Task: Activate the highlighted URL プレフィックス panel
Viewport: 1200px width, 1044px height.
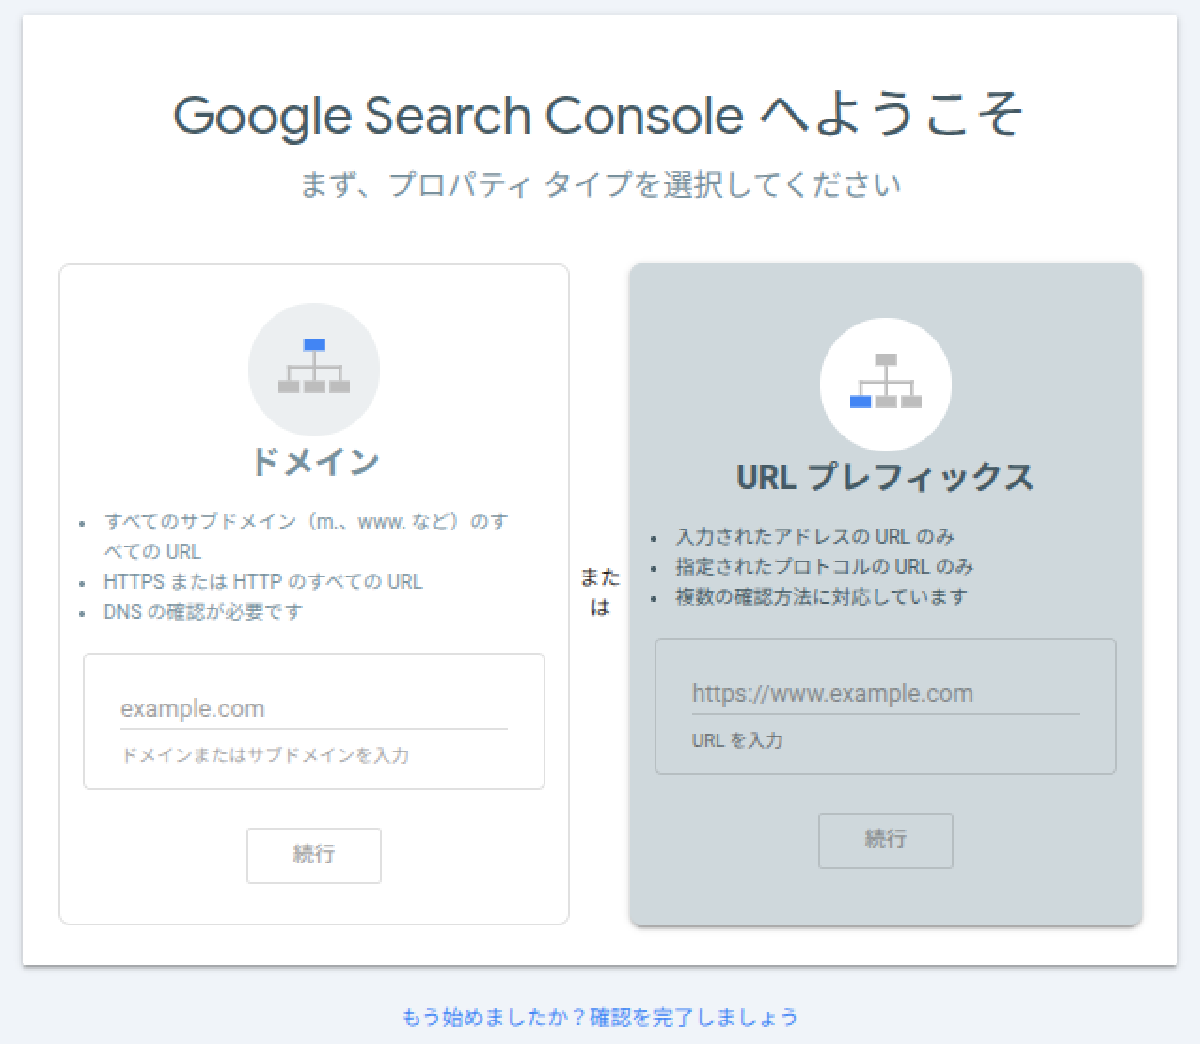Action: [x=885, y=595]
